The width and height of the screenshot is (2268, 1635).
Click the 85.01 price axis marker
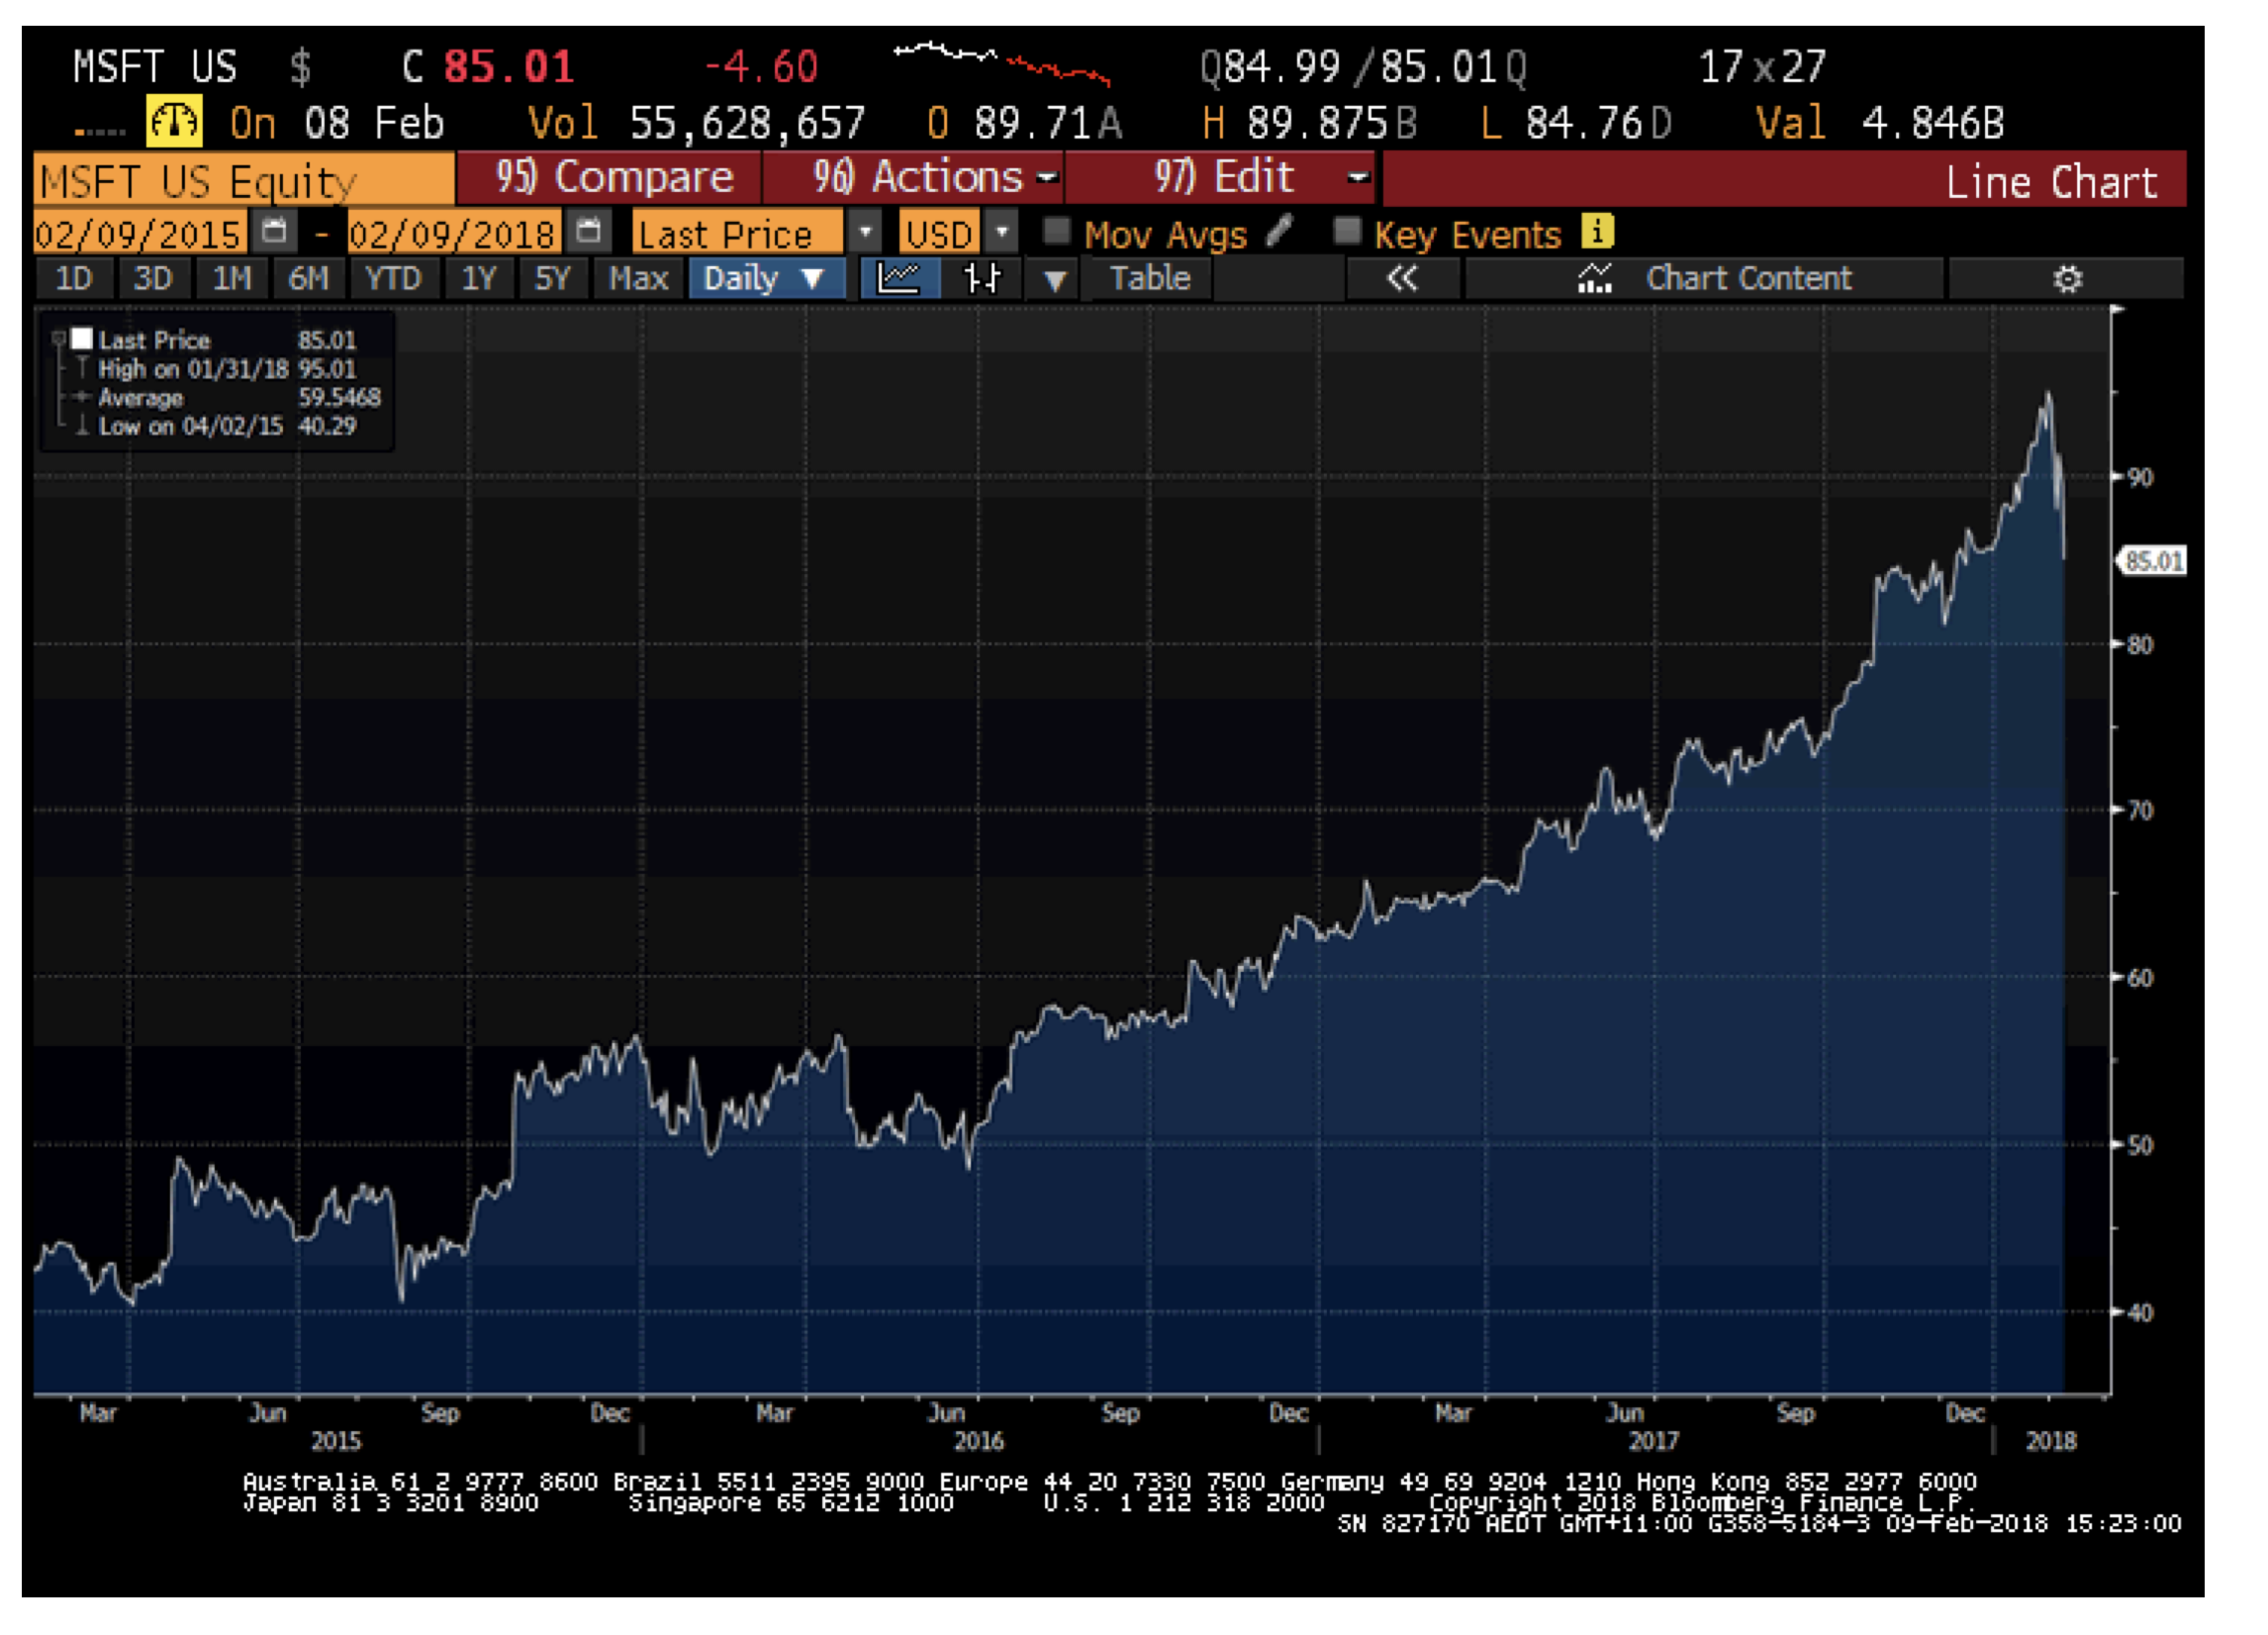pyautogui.click(x=2153, y=561)
